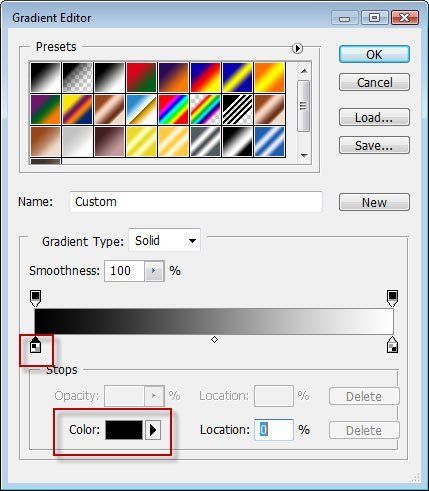Click the gradient midpoint diamond marker

pos(214,340)
